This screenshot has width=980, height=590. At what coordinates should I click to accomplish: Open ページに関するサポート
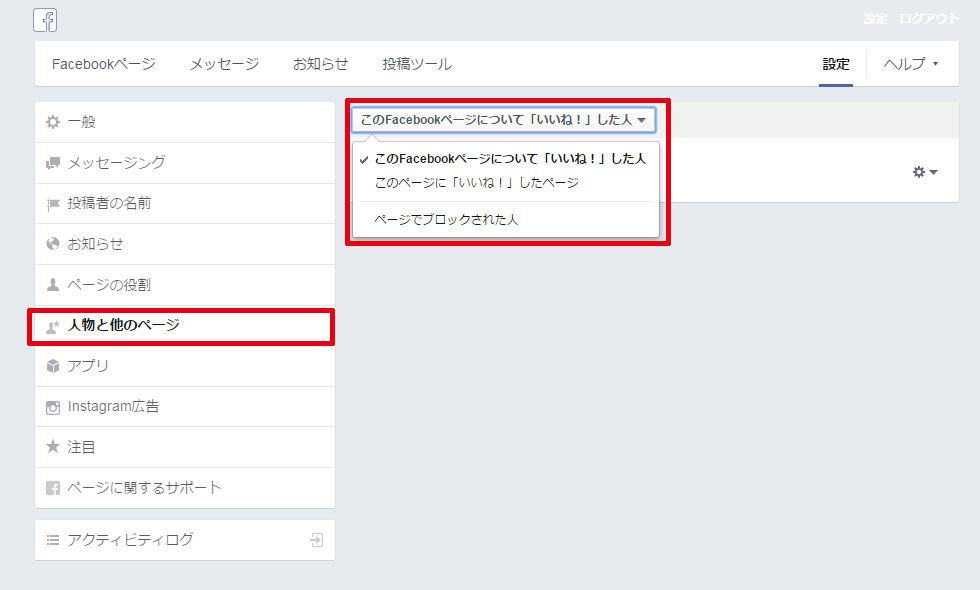tap(185, 488)
